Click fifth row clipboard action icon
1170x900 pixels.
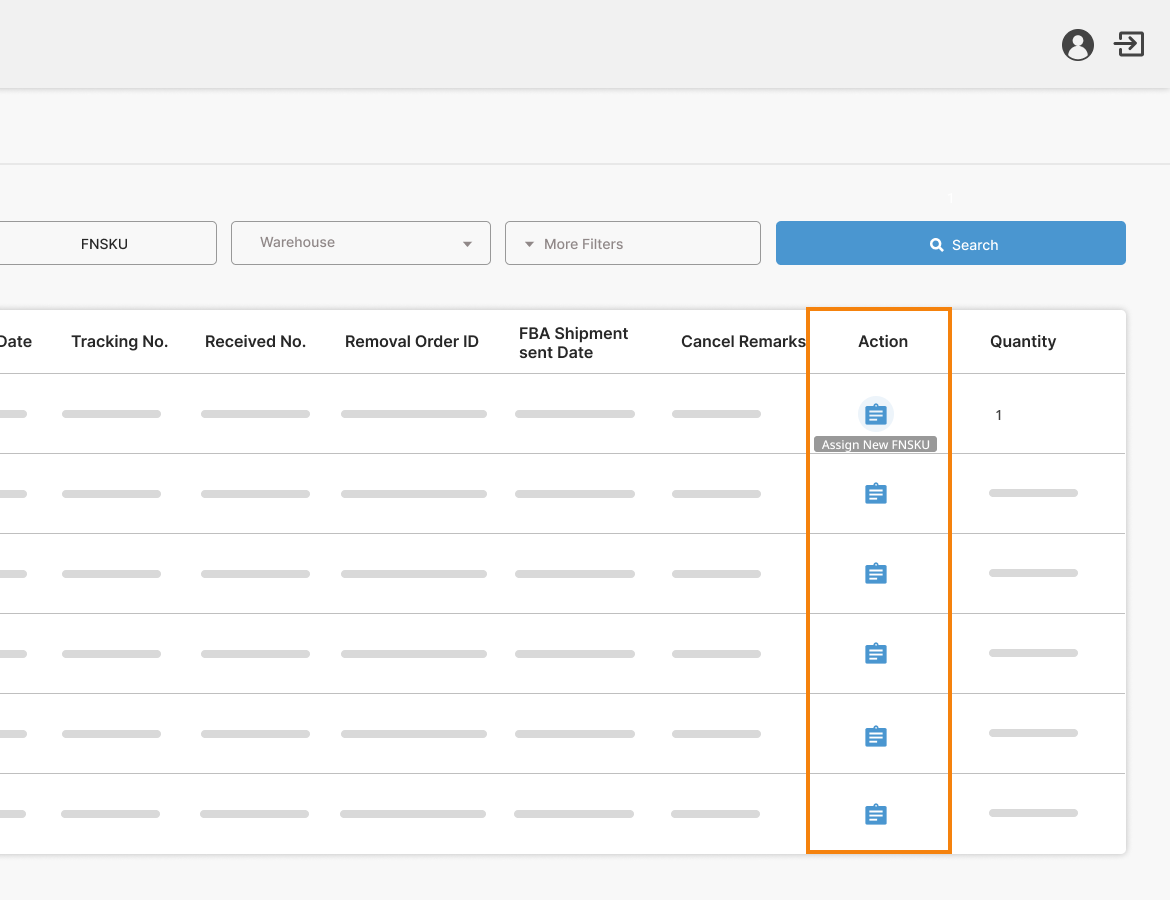click(x=875, y=737)
